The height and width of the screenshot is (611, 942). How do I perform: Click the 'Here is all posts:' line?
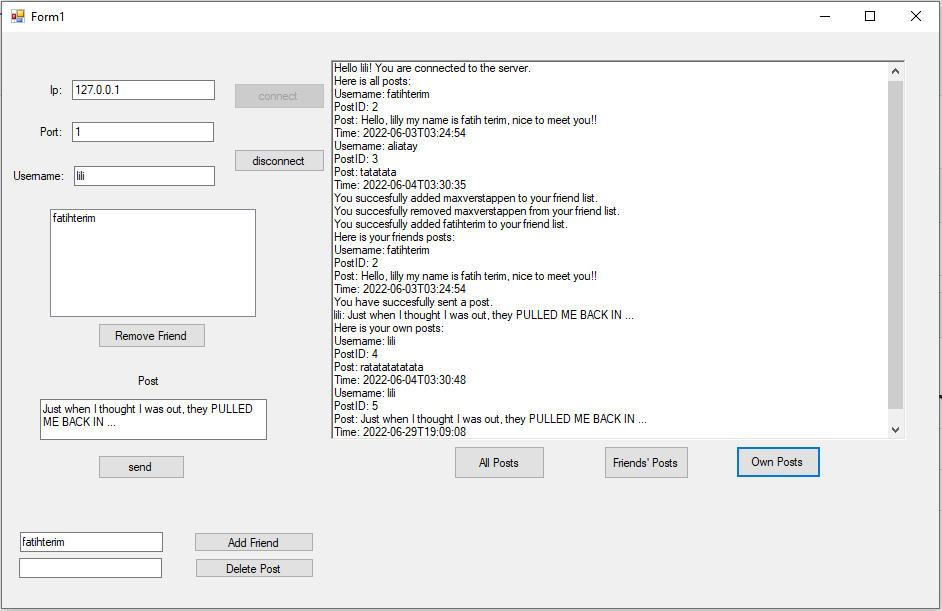[372, 81]
